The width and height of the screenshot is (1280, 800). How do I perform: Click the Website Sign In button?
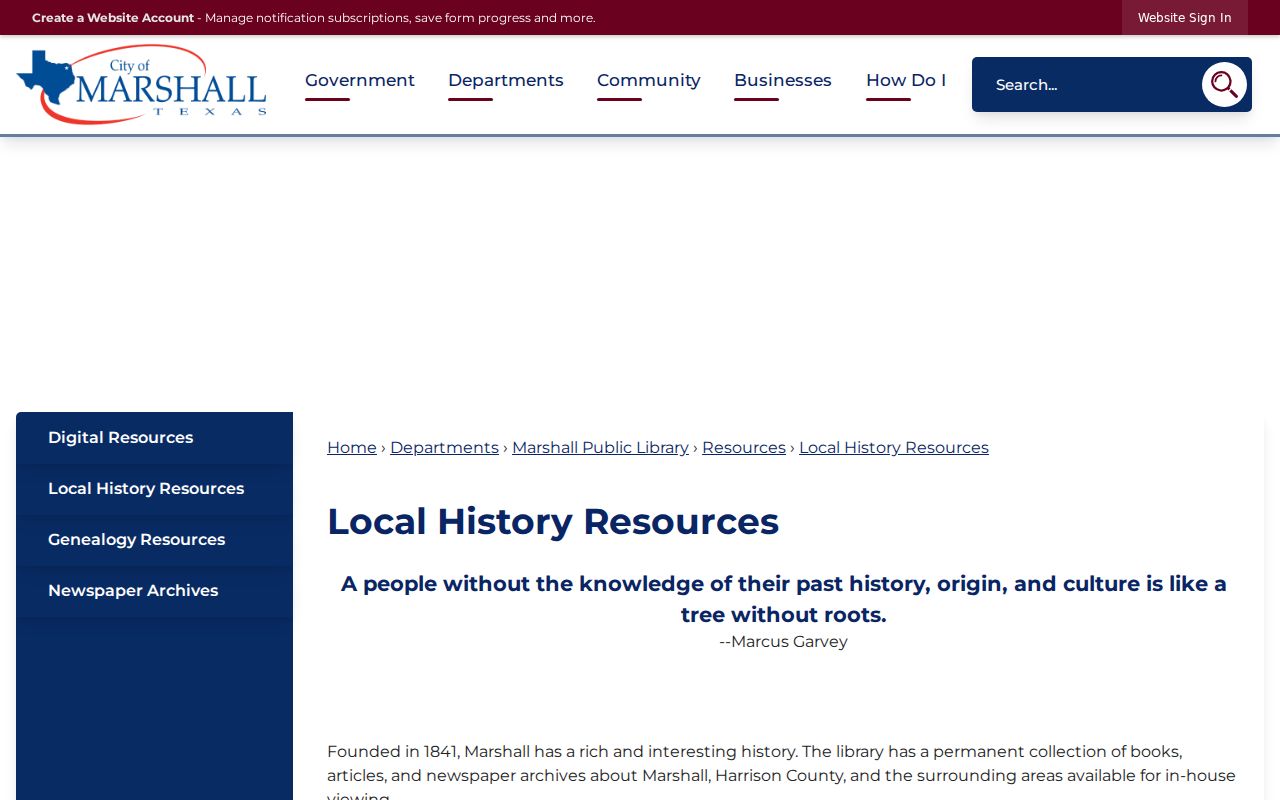(x=1185, y=18)
